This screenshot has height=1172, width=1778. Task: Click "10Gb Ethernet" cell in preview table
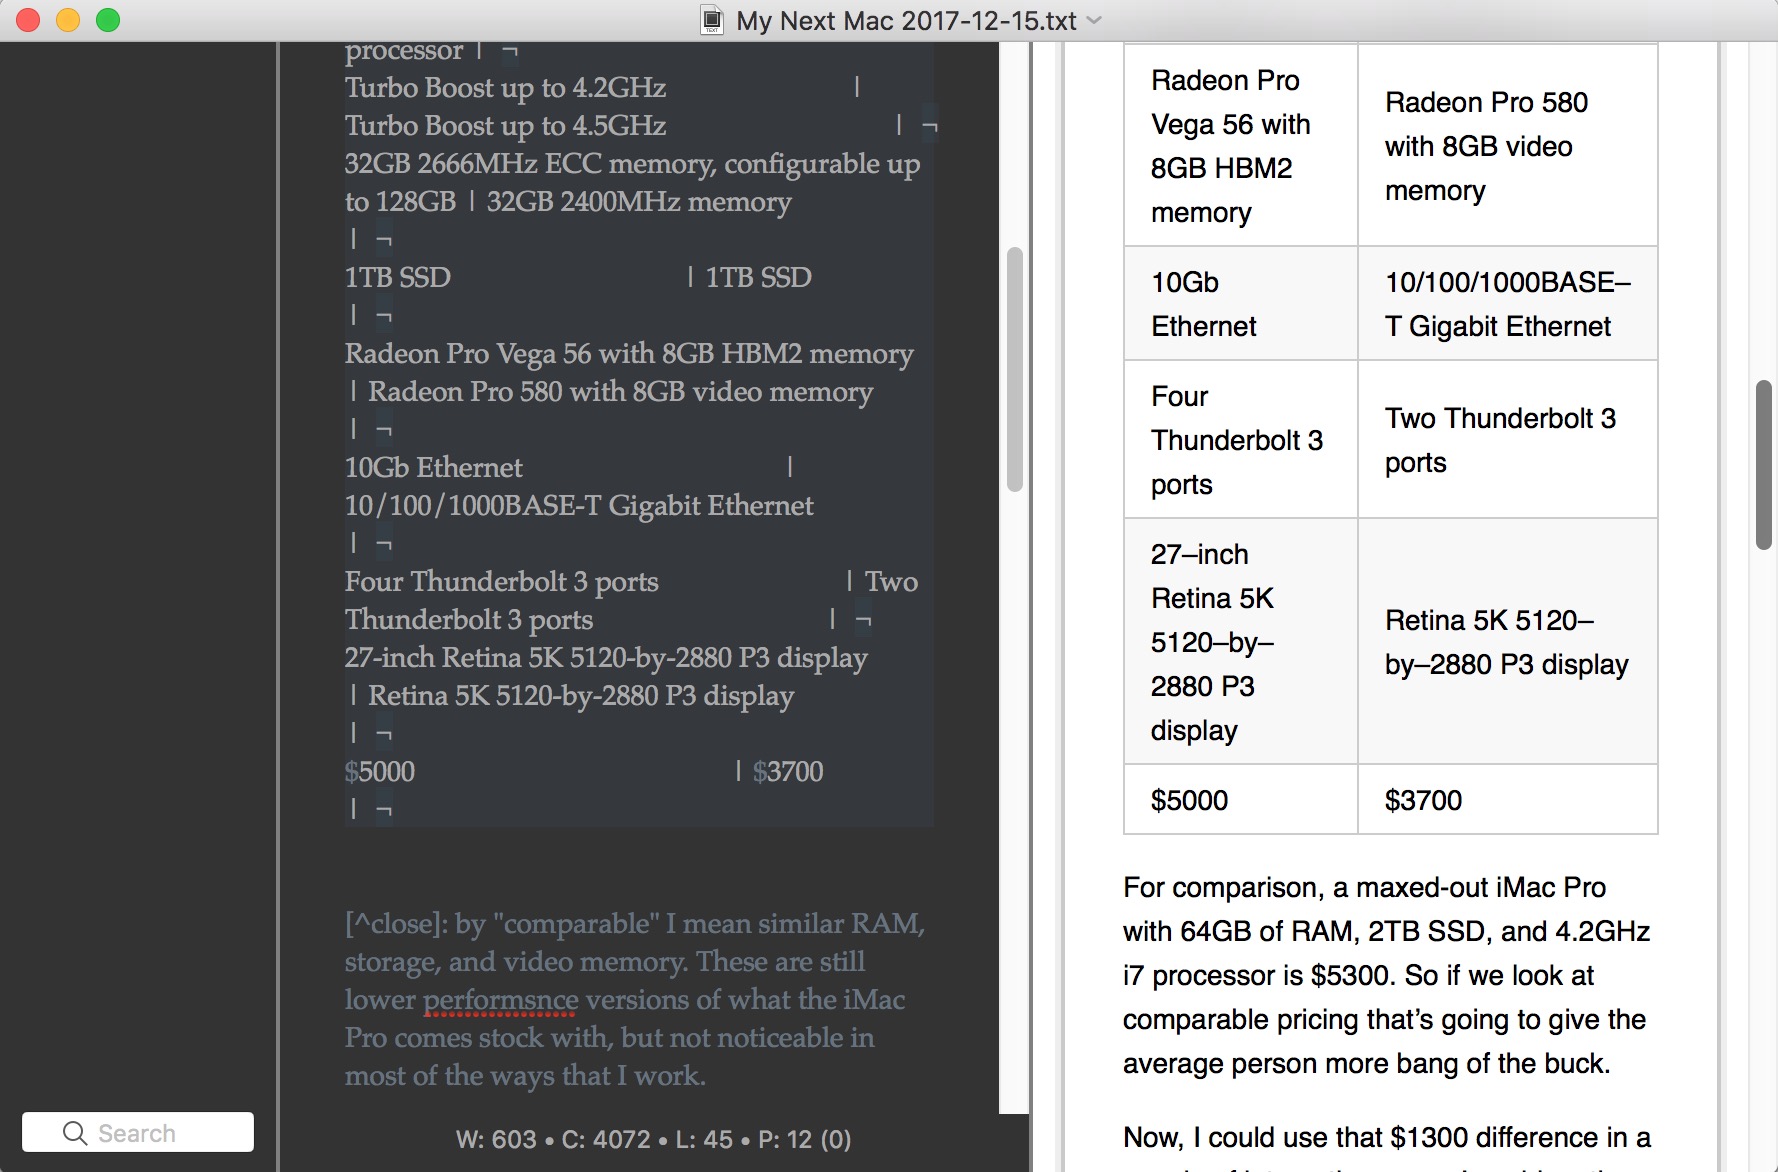pyautogui.click(x=1241, y=303)
